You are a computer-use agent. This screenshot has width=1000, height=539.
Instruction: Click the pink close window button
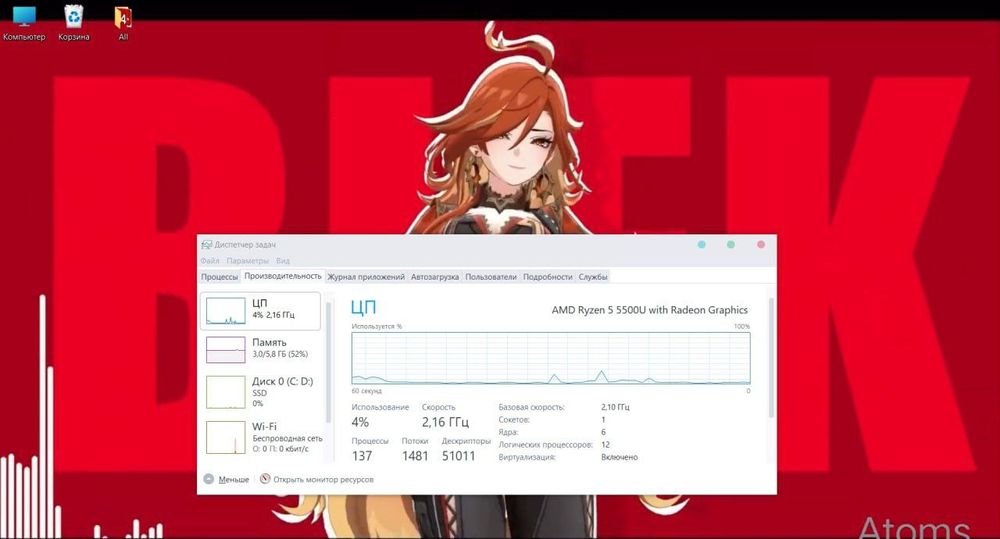click(x=761, y=244)
